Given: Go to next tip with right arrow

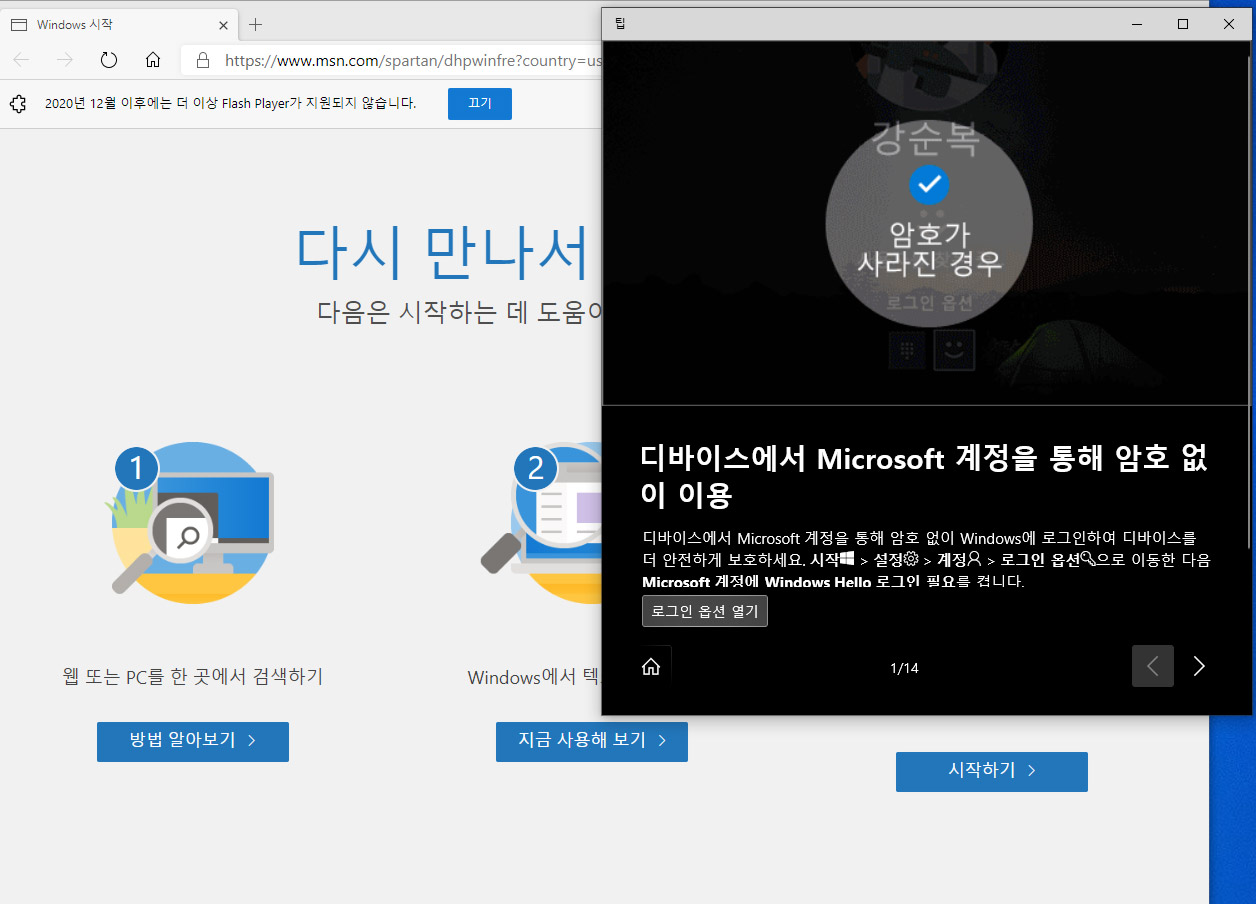Looking at the screenshot, I should (1199, 666).
